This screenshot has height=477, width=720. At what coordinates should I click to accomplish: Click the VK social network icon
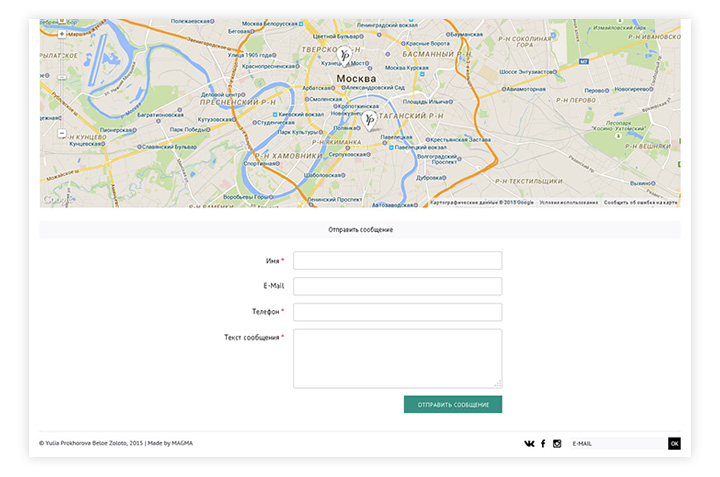point(529,443)
